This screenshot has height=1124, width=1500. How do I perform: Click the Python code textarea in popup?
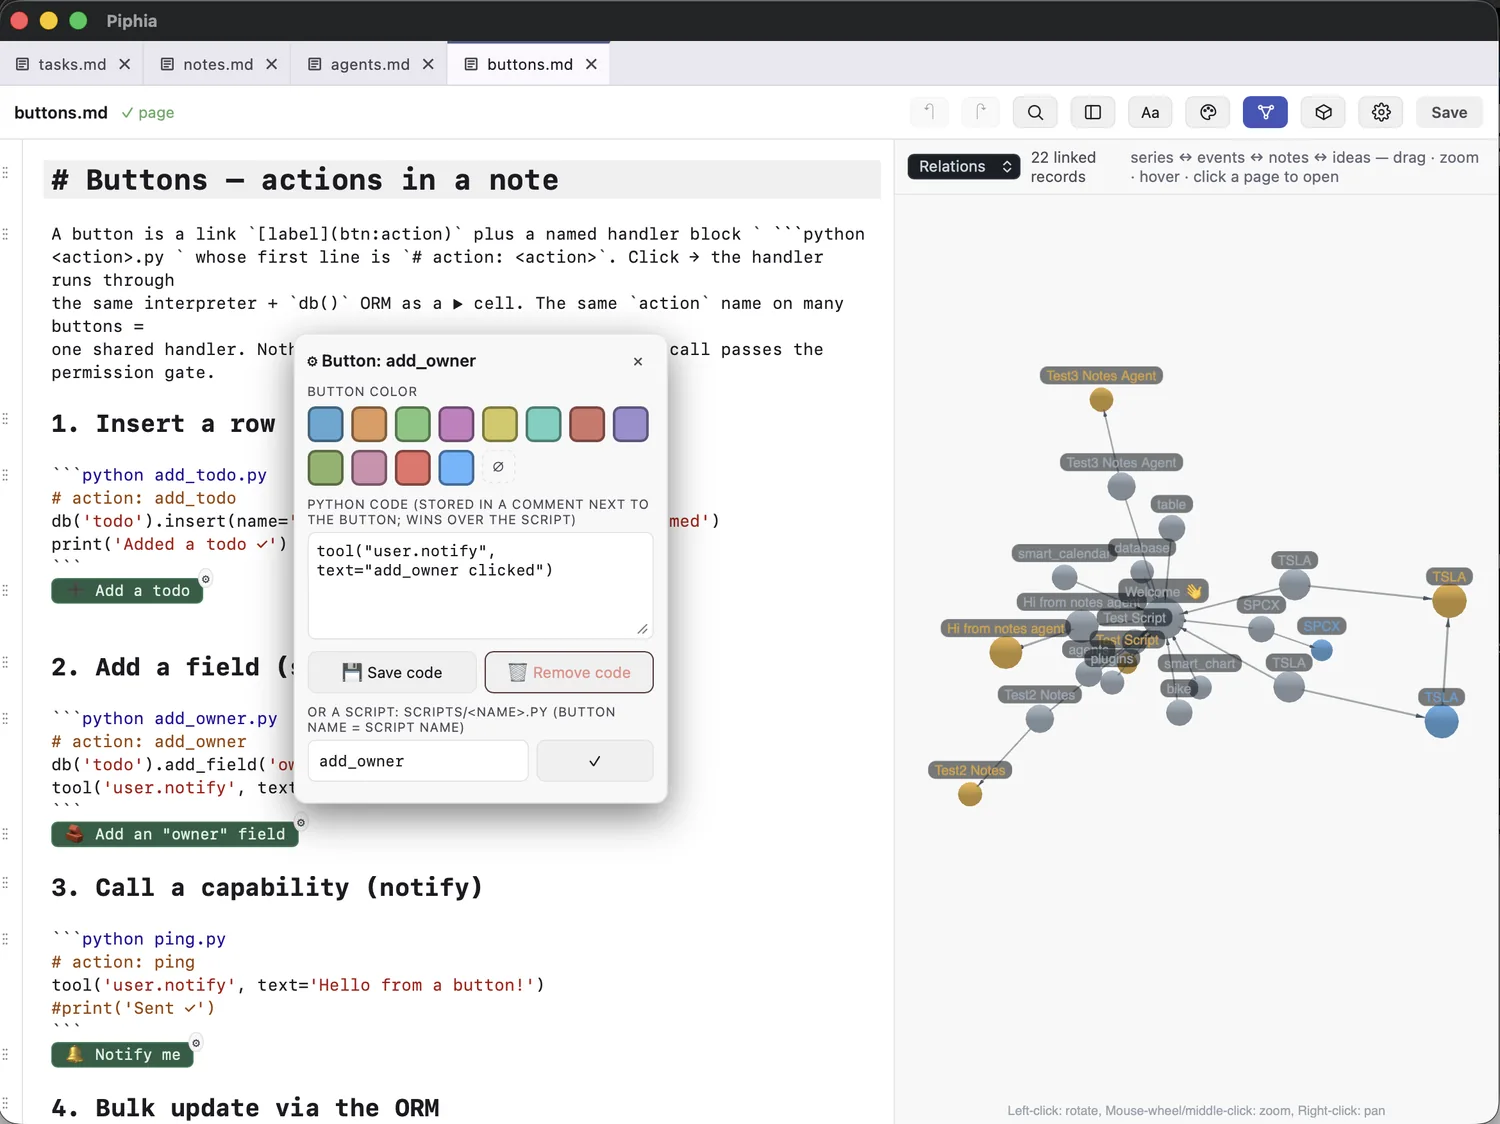point(480,585)
